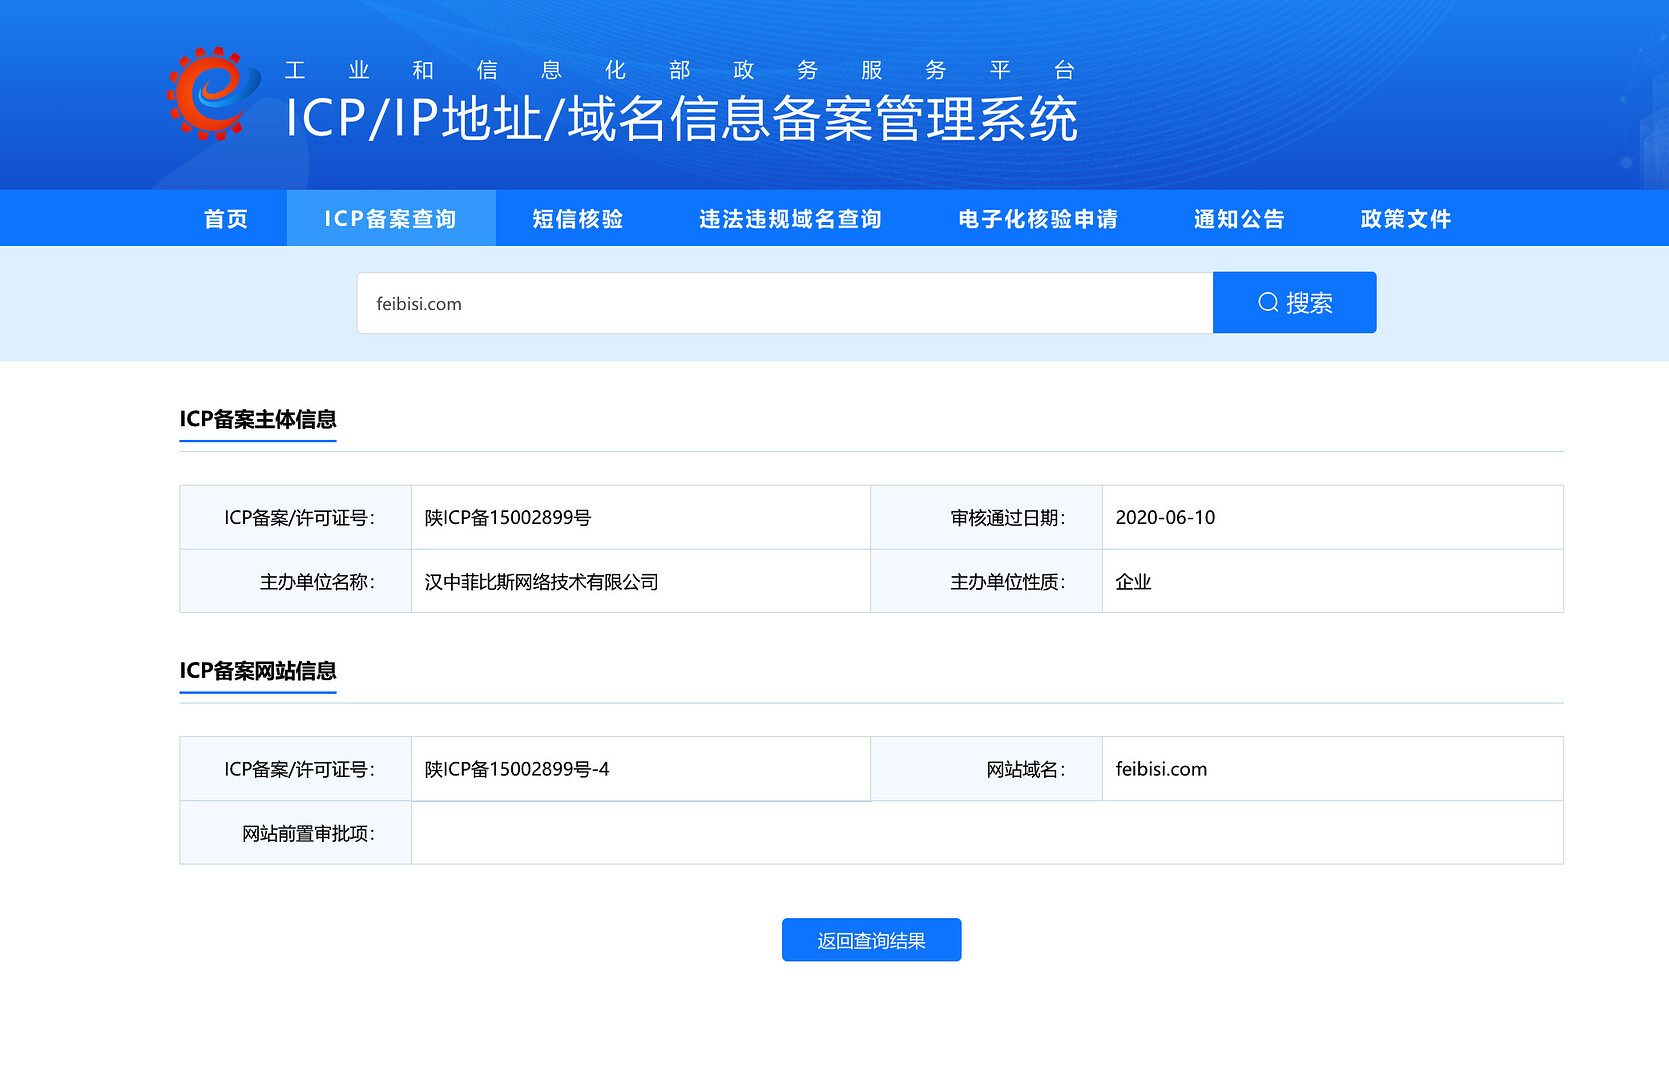Viewport: 1669px width, 1080px height.
Task: Open the 通知公告 menu item
Action: pyautogui.click(x=1239, y=219)
